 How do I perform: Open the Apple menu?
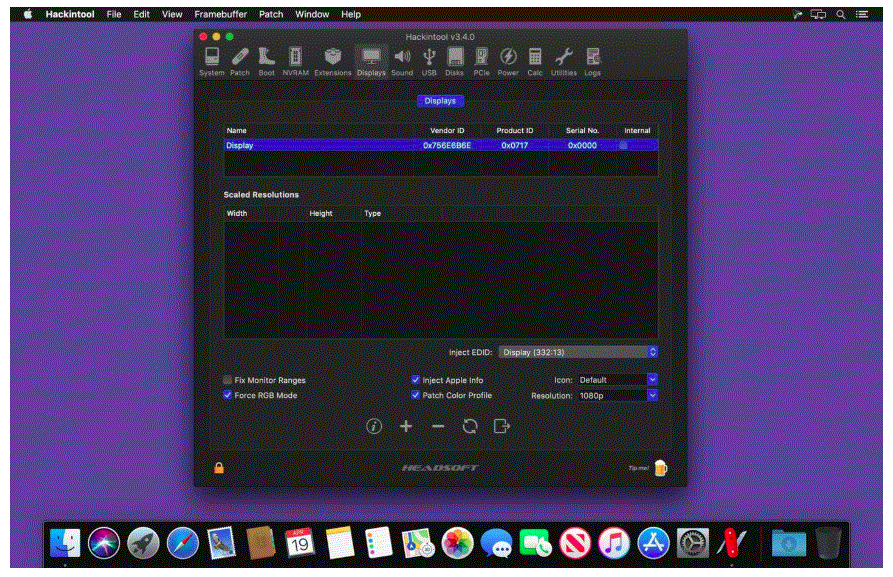(28, 14)
